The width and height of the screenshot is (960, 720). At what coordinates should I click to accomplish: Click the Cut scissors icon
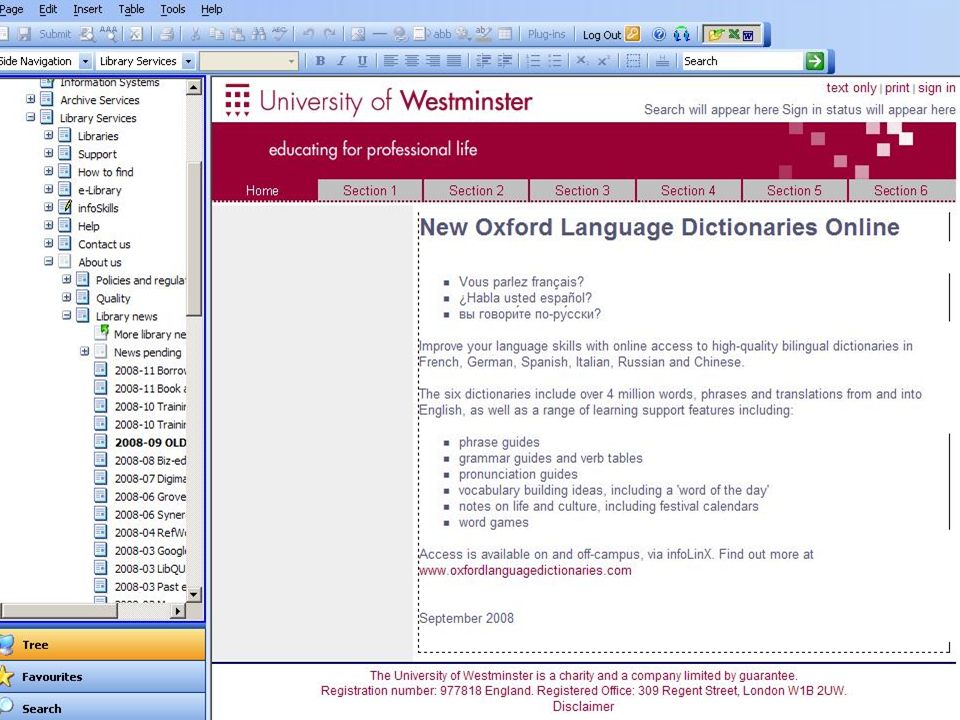click(x=195, y=34)
